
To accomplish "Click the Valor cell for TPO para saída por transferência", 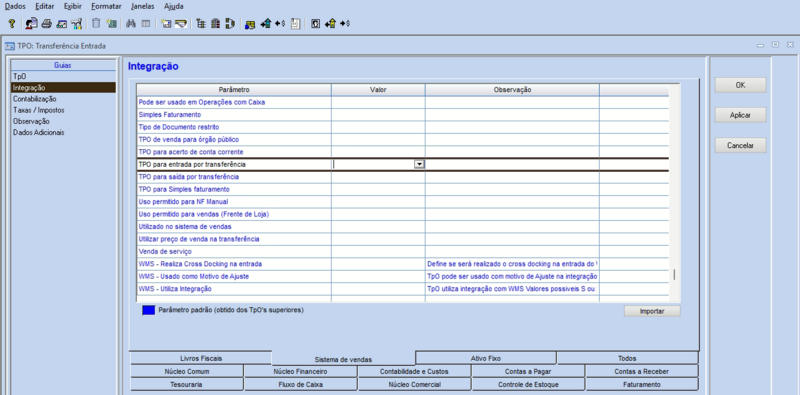I will coord(378,177).
